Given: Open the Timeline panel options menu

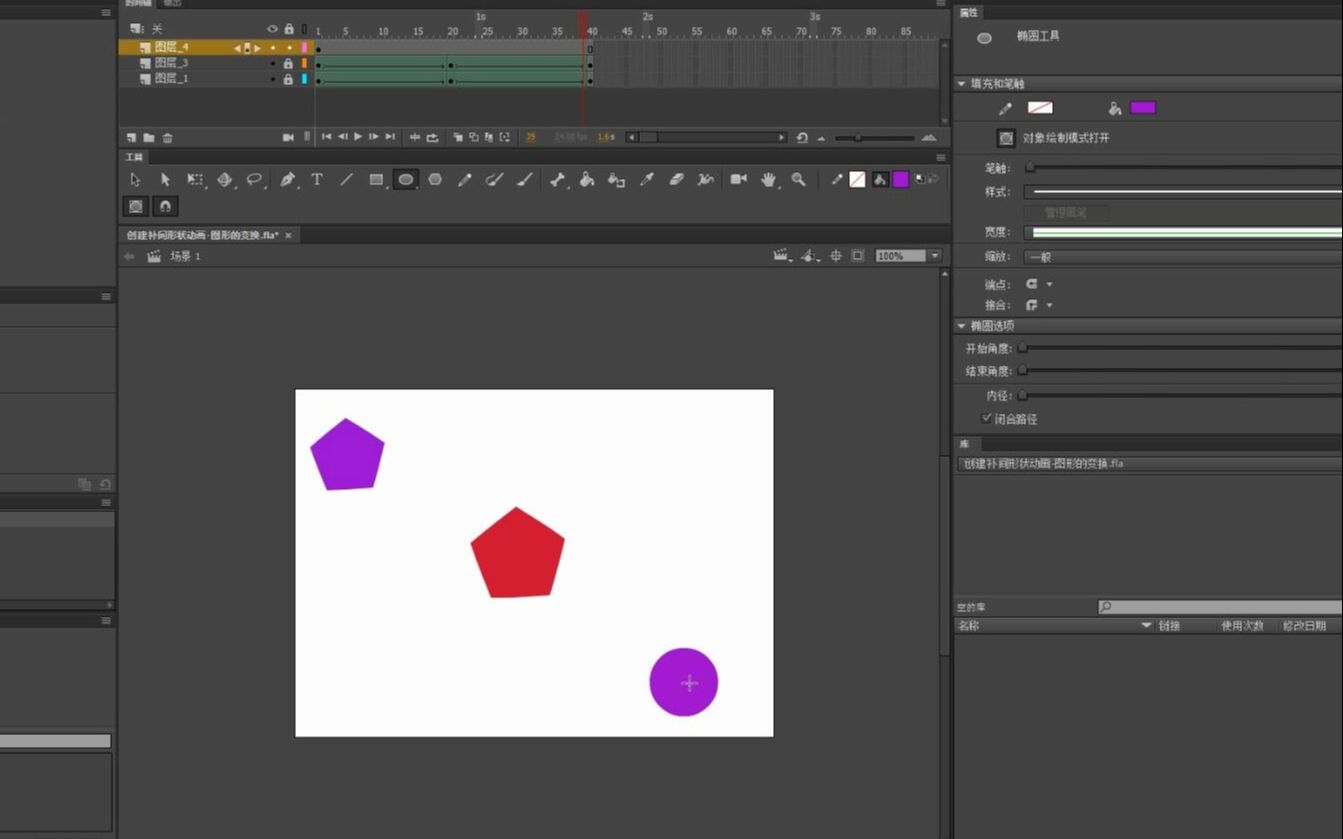Looking at the screenshot, I should pos(940,3).
